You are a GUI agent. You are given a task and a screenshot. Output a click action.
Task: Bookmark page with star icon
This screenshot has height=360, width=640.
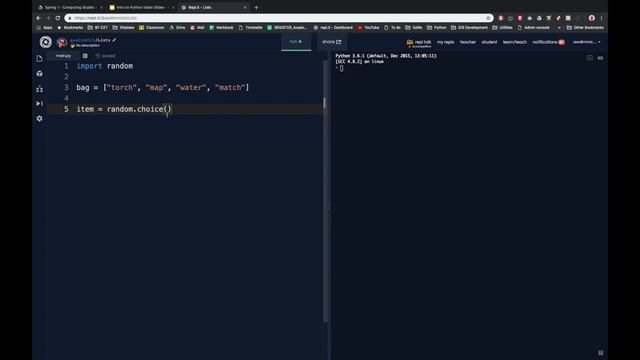tap(488, 18)
